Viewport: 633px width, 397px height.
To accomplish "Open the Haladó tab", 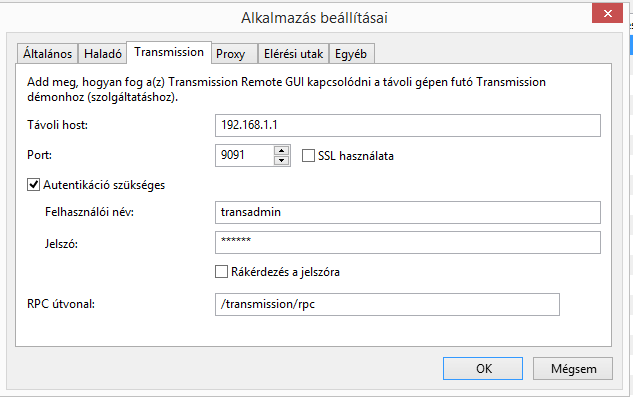I will click(103, 54).
